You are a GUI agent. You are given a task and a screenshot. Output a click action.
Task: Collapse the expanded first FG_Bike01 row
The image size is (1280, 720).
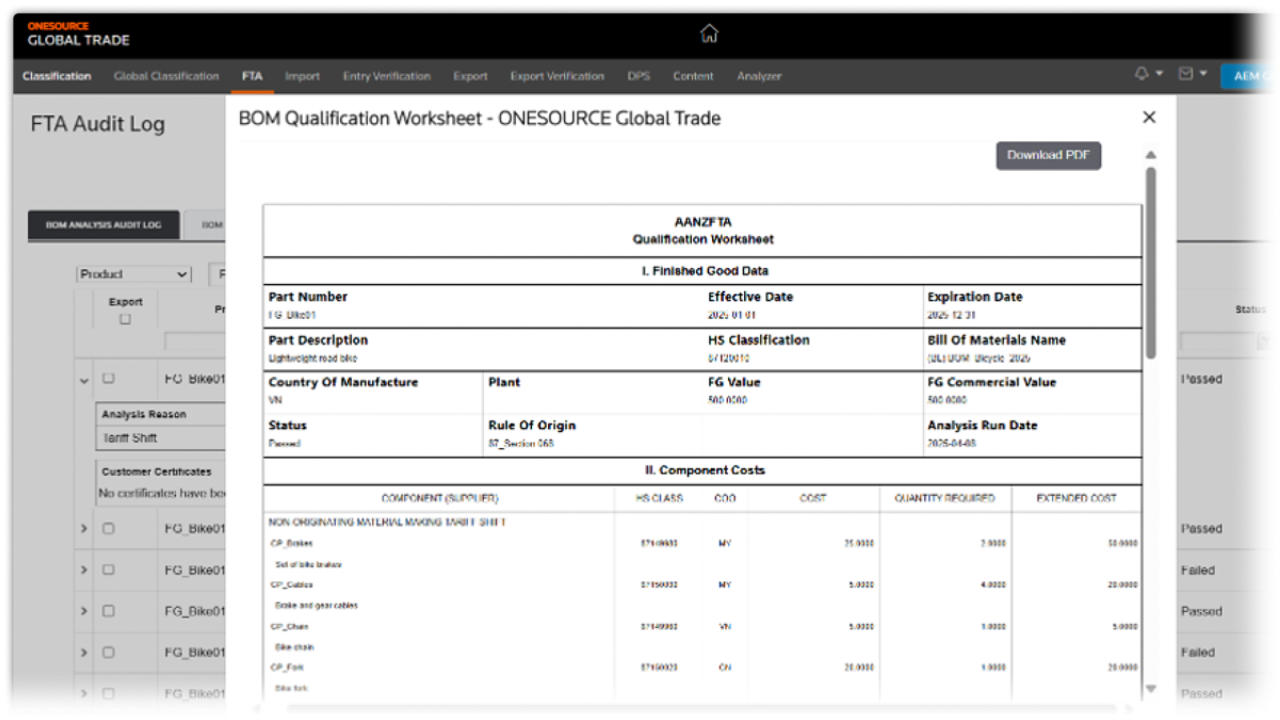coord(84,380)
